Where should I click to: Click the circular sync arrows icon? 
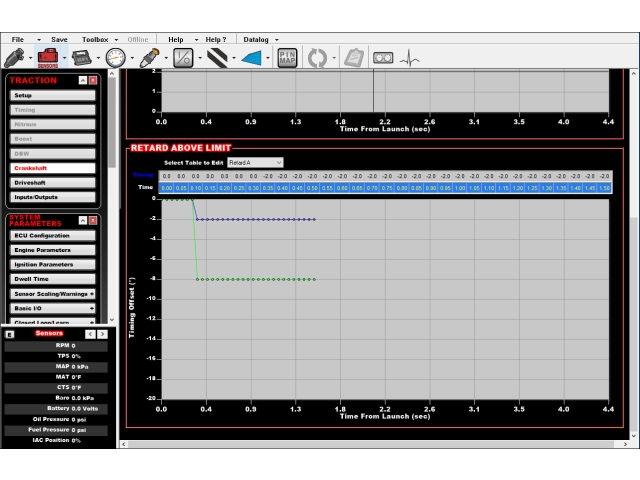(318, 58)
